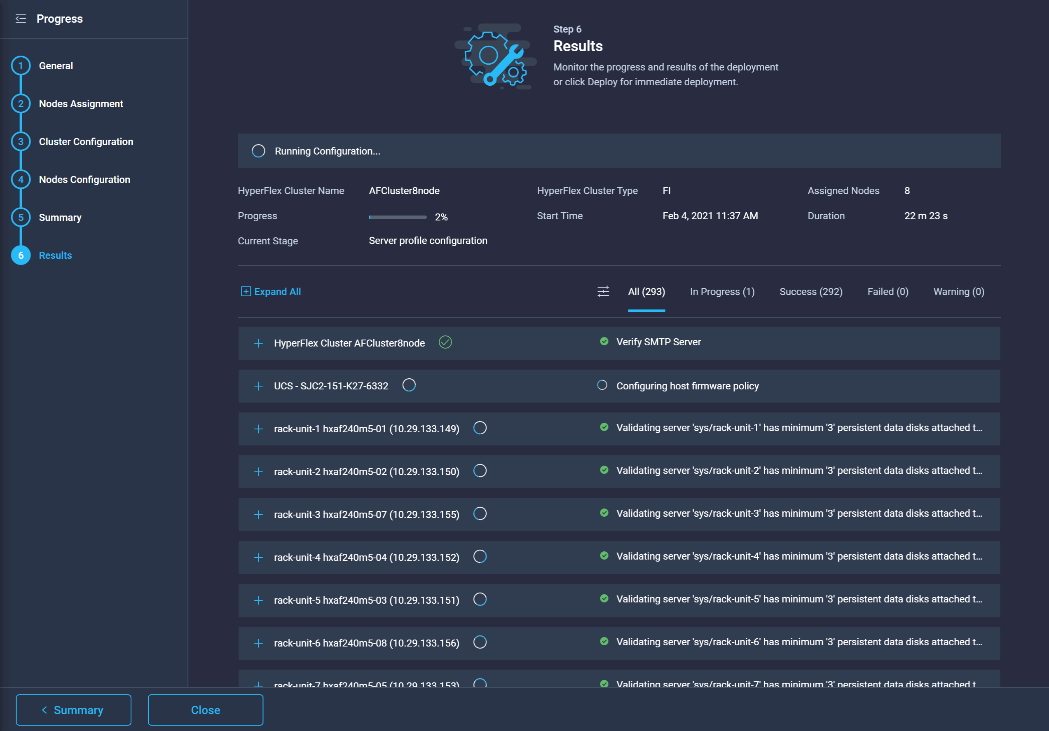
Task: Expand the rack-unit-4 hxaf240m5-04 row
Action: click(x=258, y=557)
